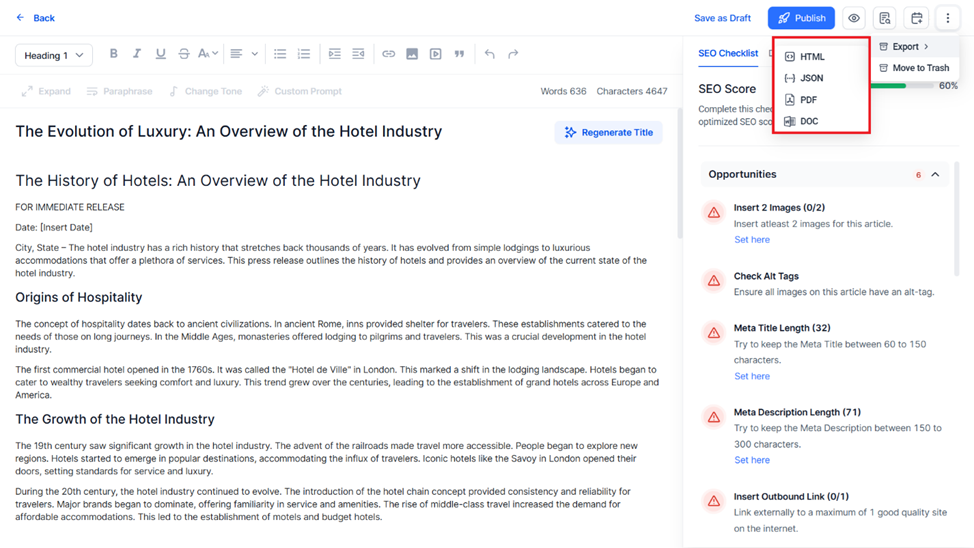Image resolution: width=974 pixels, height=548 pixels.
Task: Click the Insert 2 Images warning icon
Action: pos(714,212)
